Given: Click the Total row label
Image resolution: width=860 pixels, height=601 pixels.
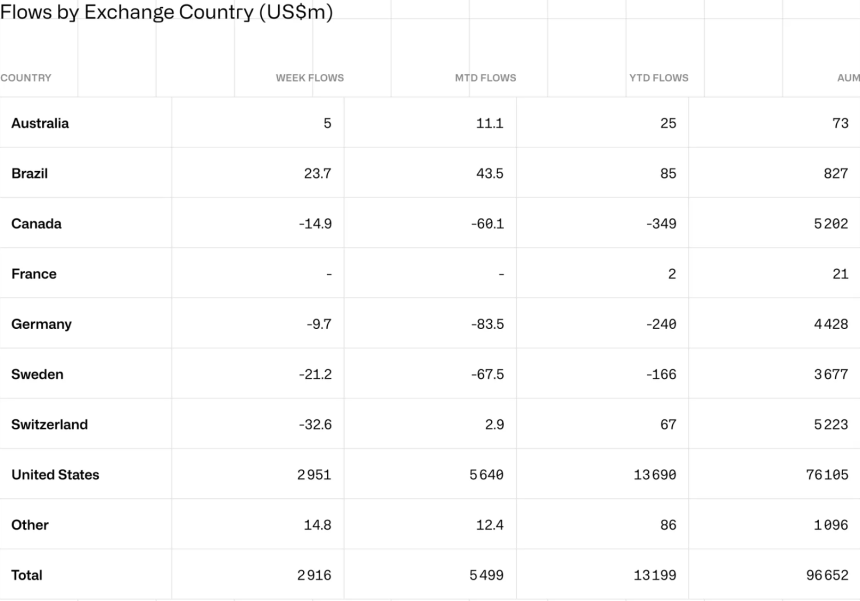Looking at the screenshot, I should coord(27,575).
